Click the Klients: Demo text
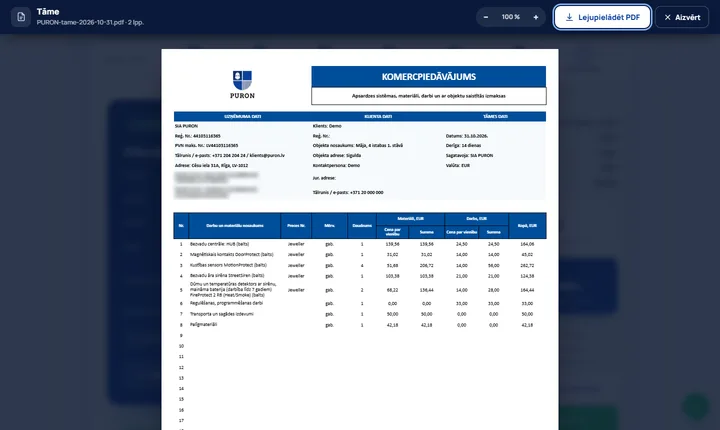Screen dimensions: 720x430 [327, 126]
